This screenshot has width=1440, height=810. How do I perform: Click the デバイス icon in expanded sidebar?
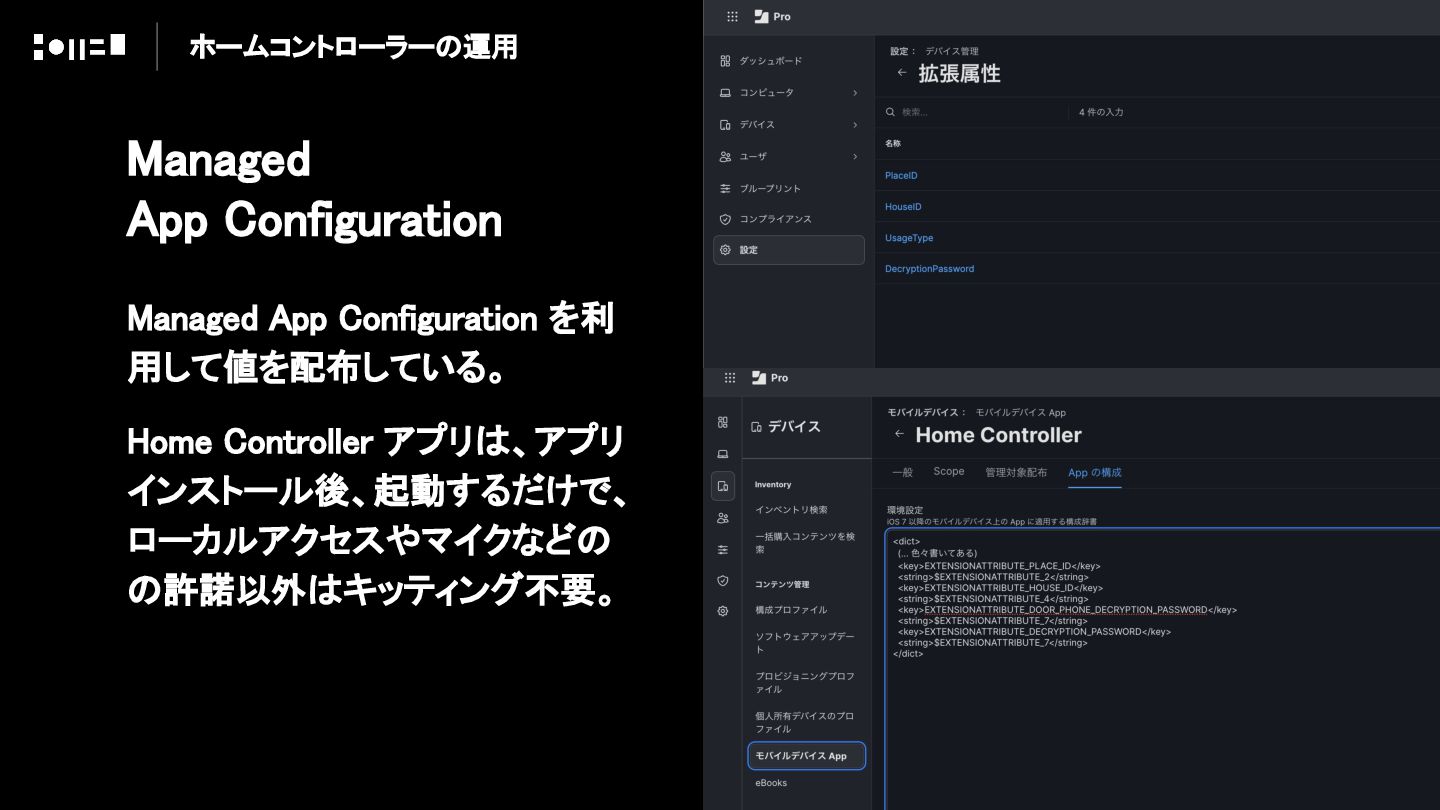pos(725,125)
